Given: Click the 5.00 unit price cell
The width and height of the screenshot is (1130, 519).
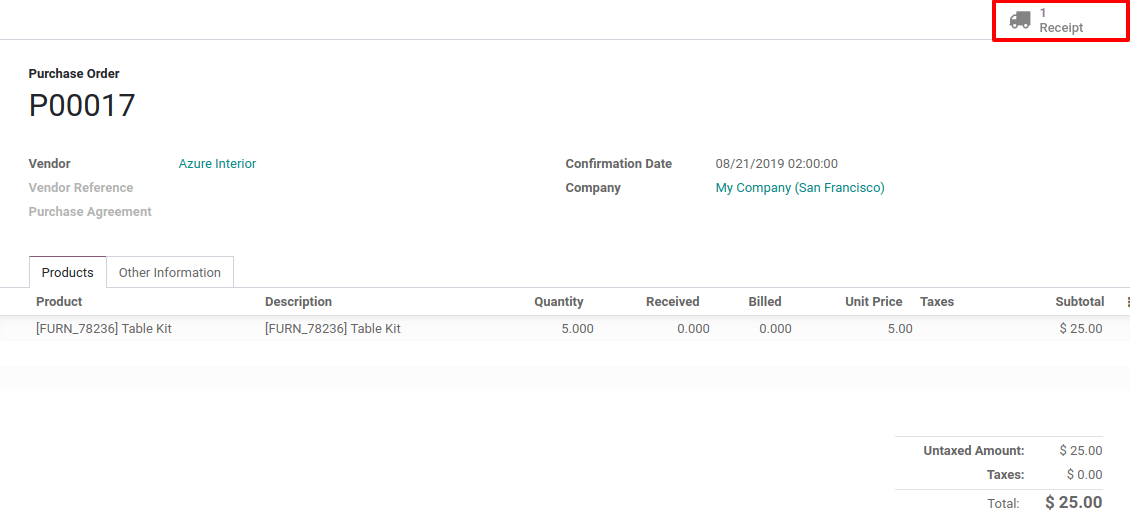Looking at the screenshot, I should click(x=899, y=328).
